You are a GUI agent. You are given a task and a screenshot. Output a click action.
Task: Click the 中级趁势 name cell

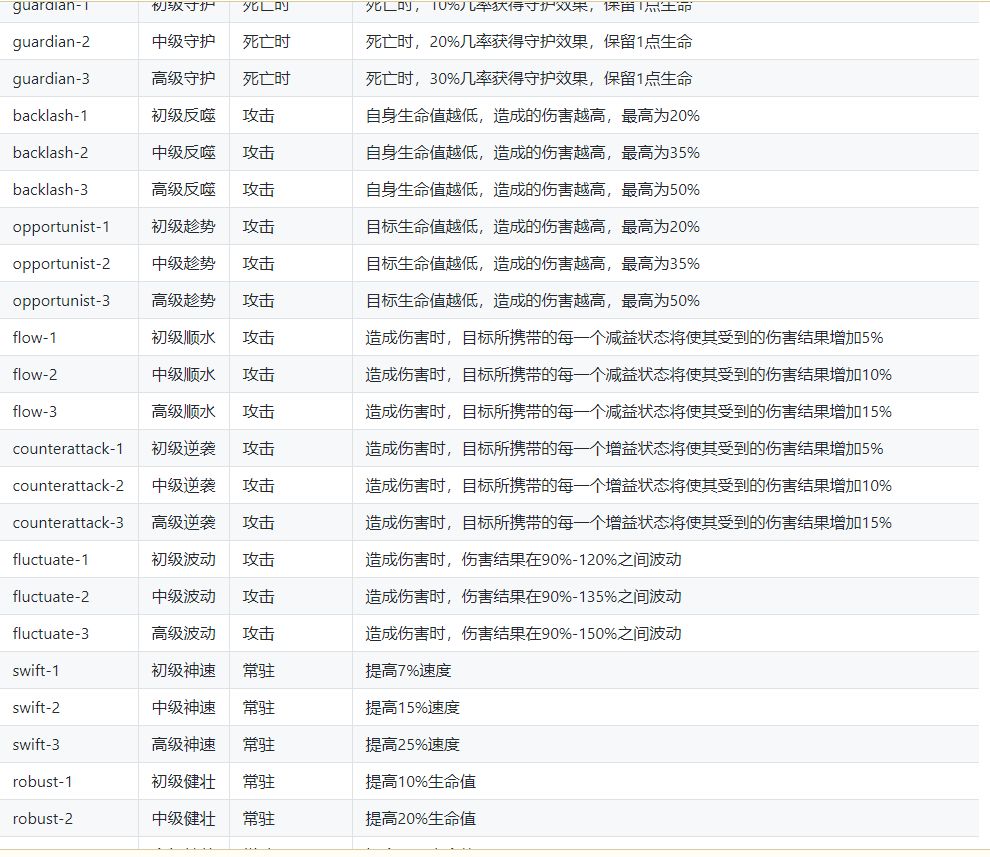184,263
